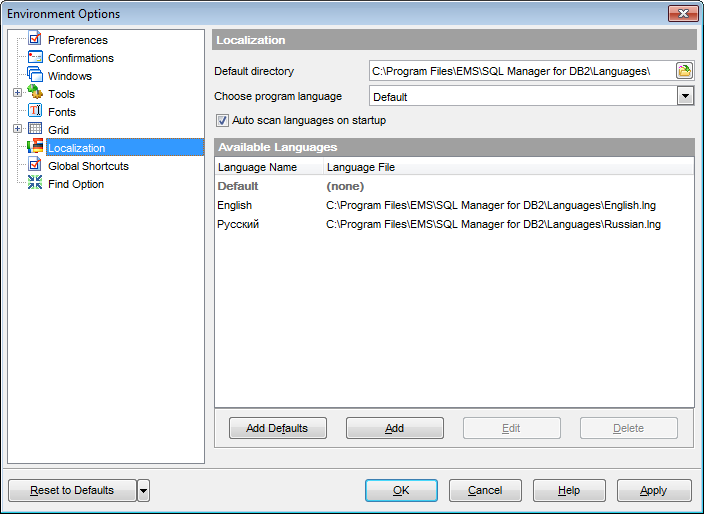The width and height of the screenshot is (704, 514).
Task: Uncheck Auto scan languages on startup
Action: 223,121
